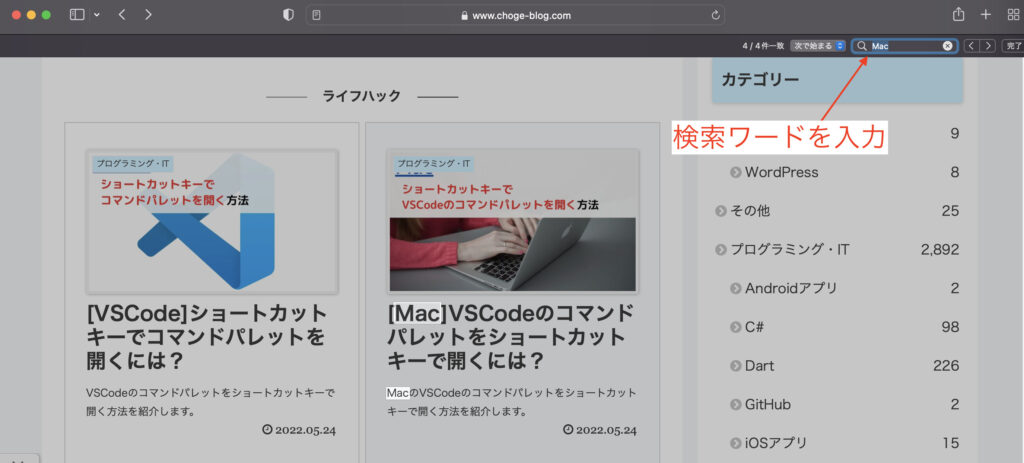Open the [Mac]VSCodeのコマンドパレット article title
The height and width of the screenshot is (463, 1024).
pyautogui.click(x=511, y=337)
